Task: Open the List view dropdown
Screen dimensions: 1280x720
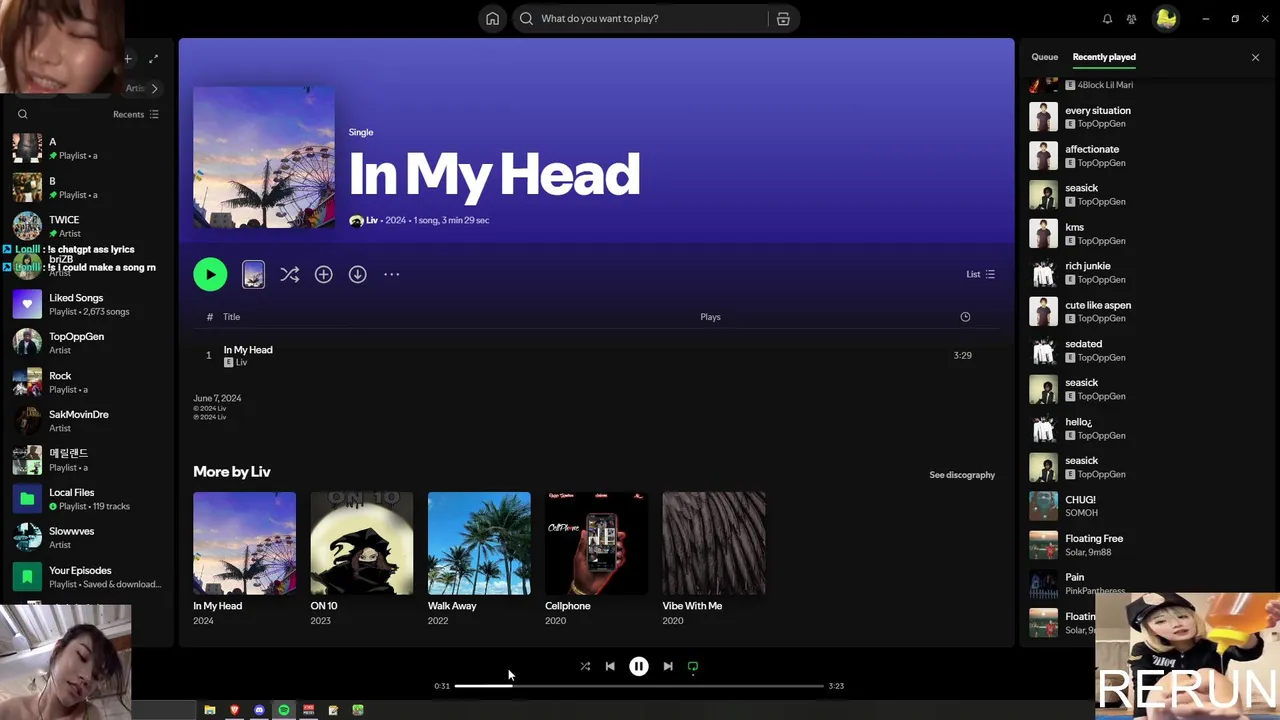Action: [x=980, y=274]
